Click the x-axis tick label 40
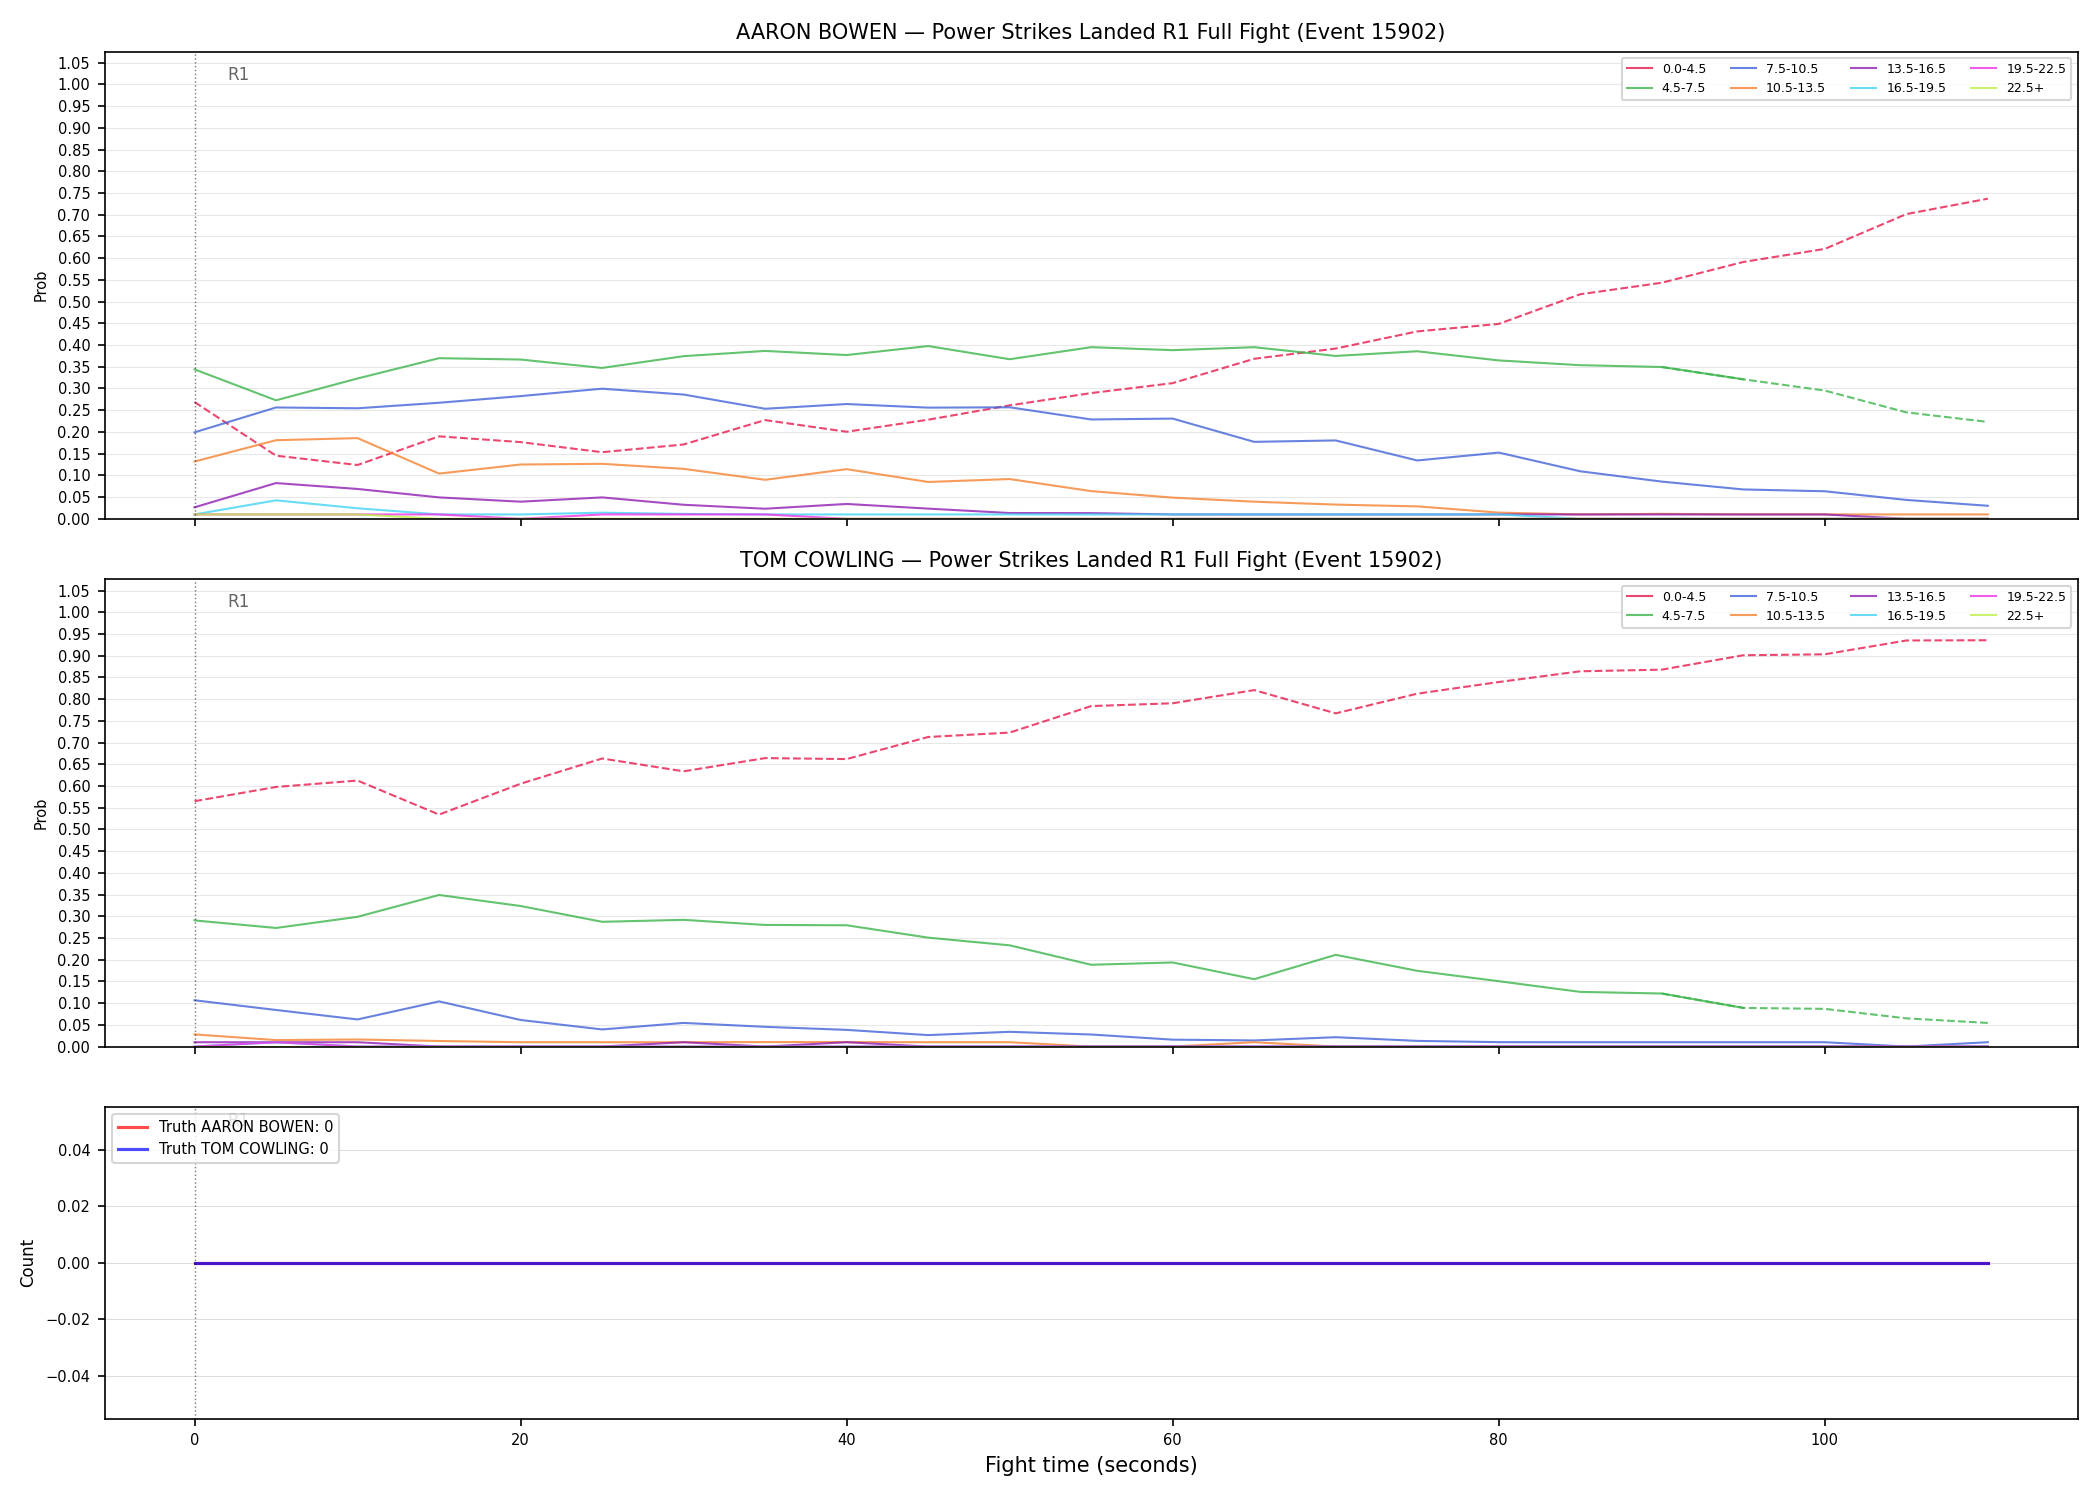Viewport: 2100px width, 1500px height. [846, 1440]
